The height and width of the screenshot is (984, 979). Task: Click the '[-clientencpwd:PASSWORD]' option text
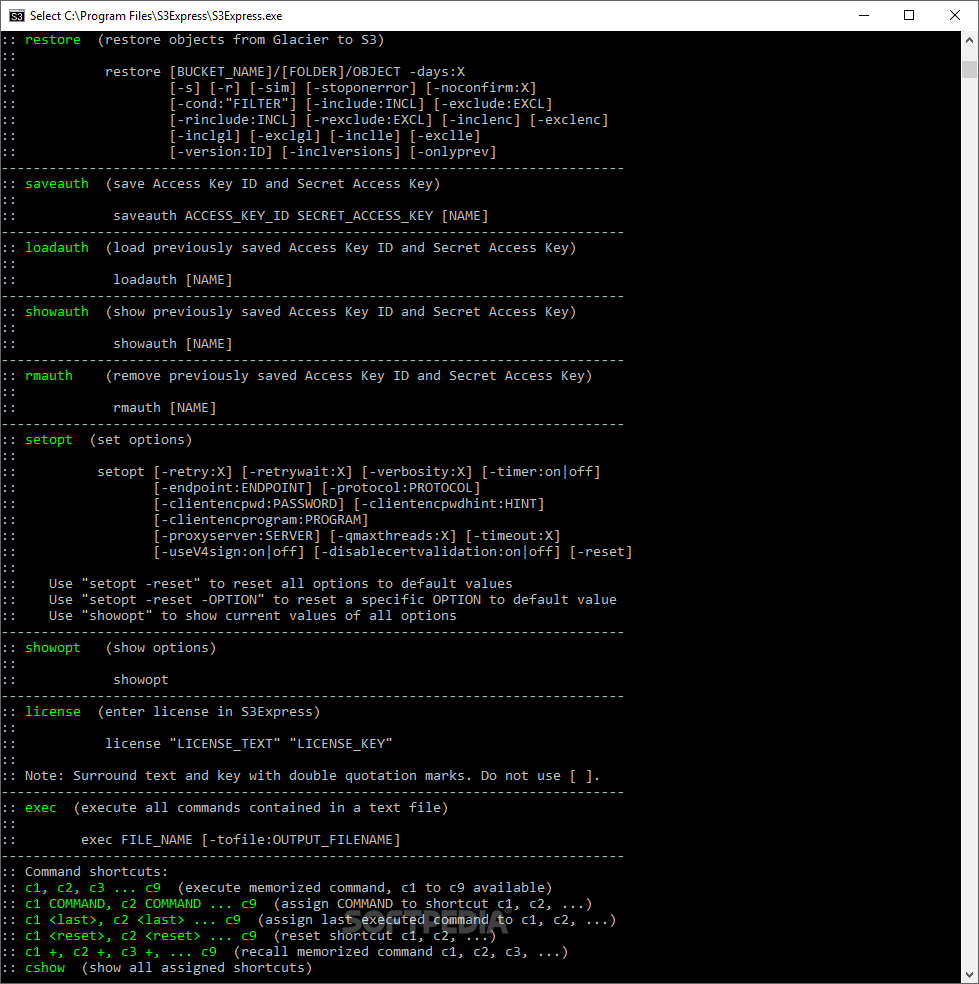(x=249, y=504)
